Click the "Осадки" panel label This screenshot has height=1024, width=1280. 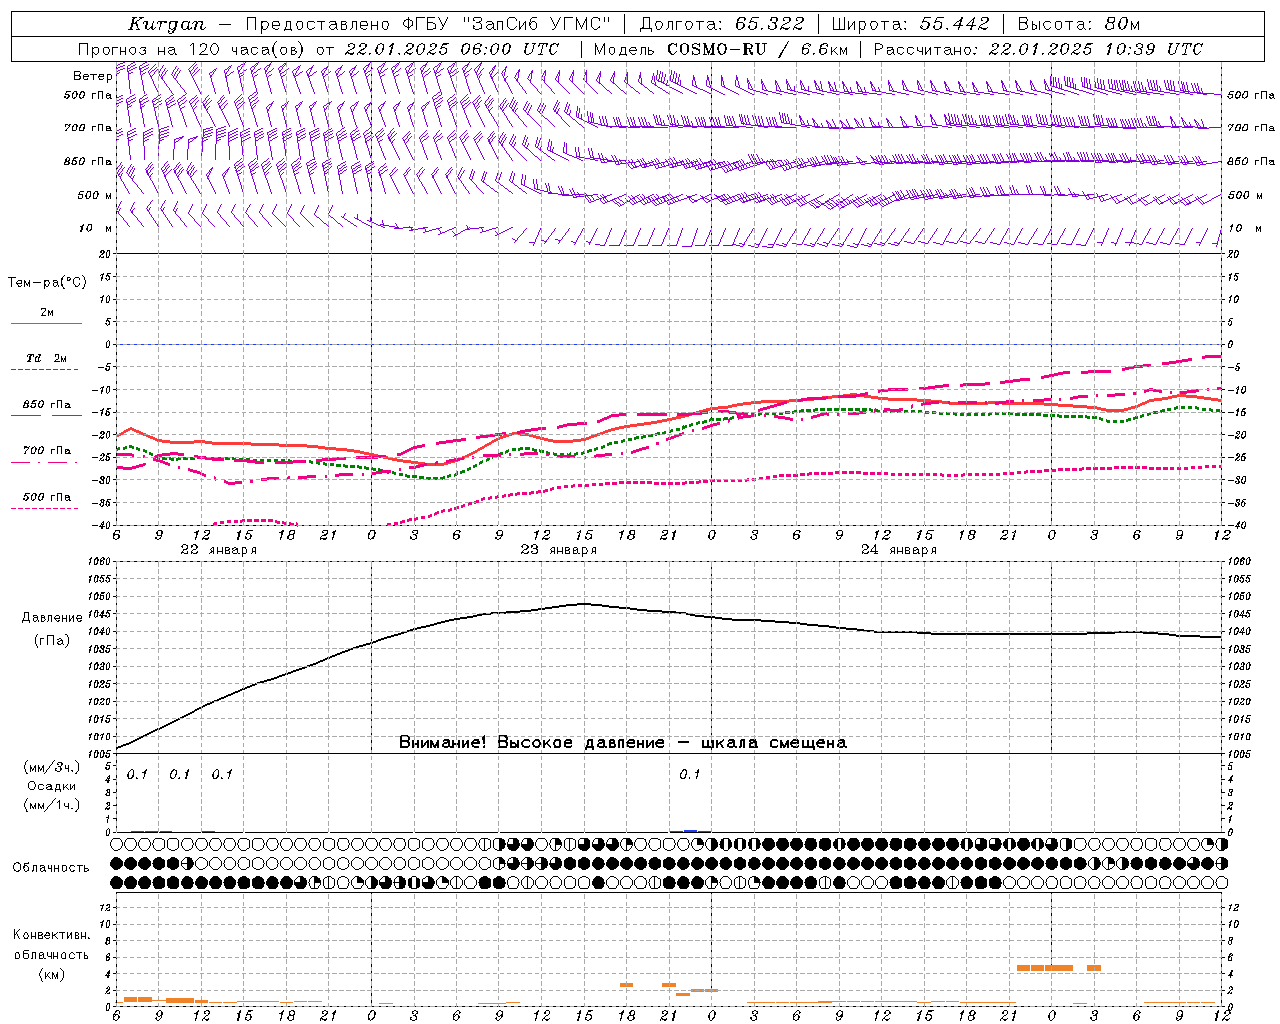[51, 786]
